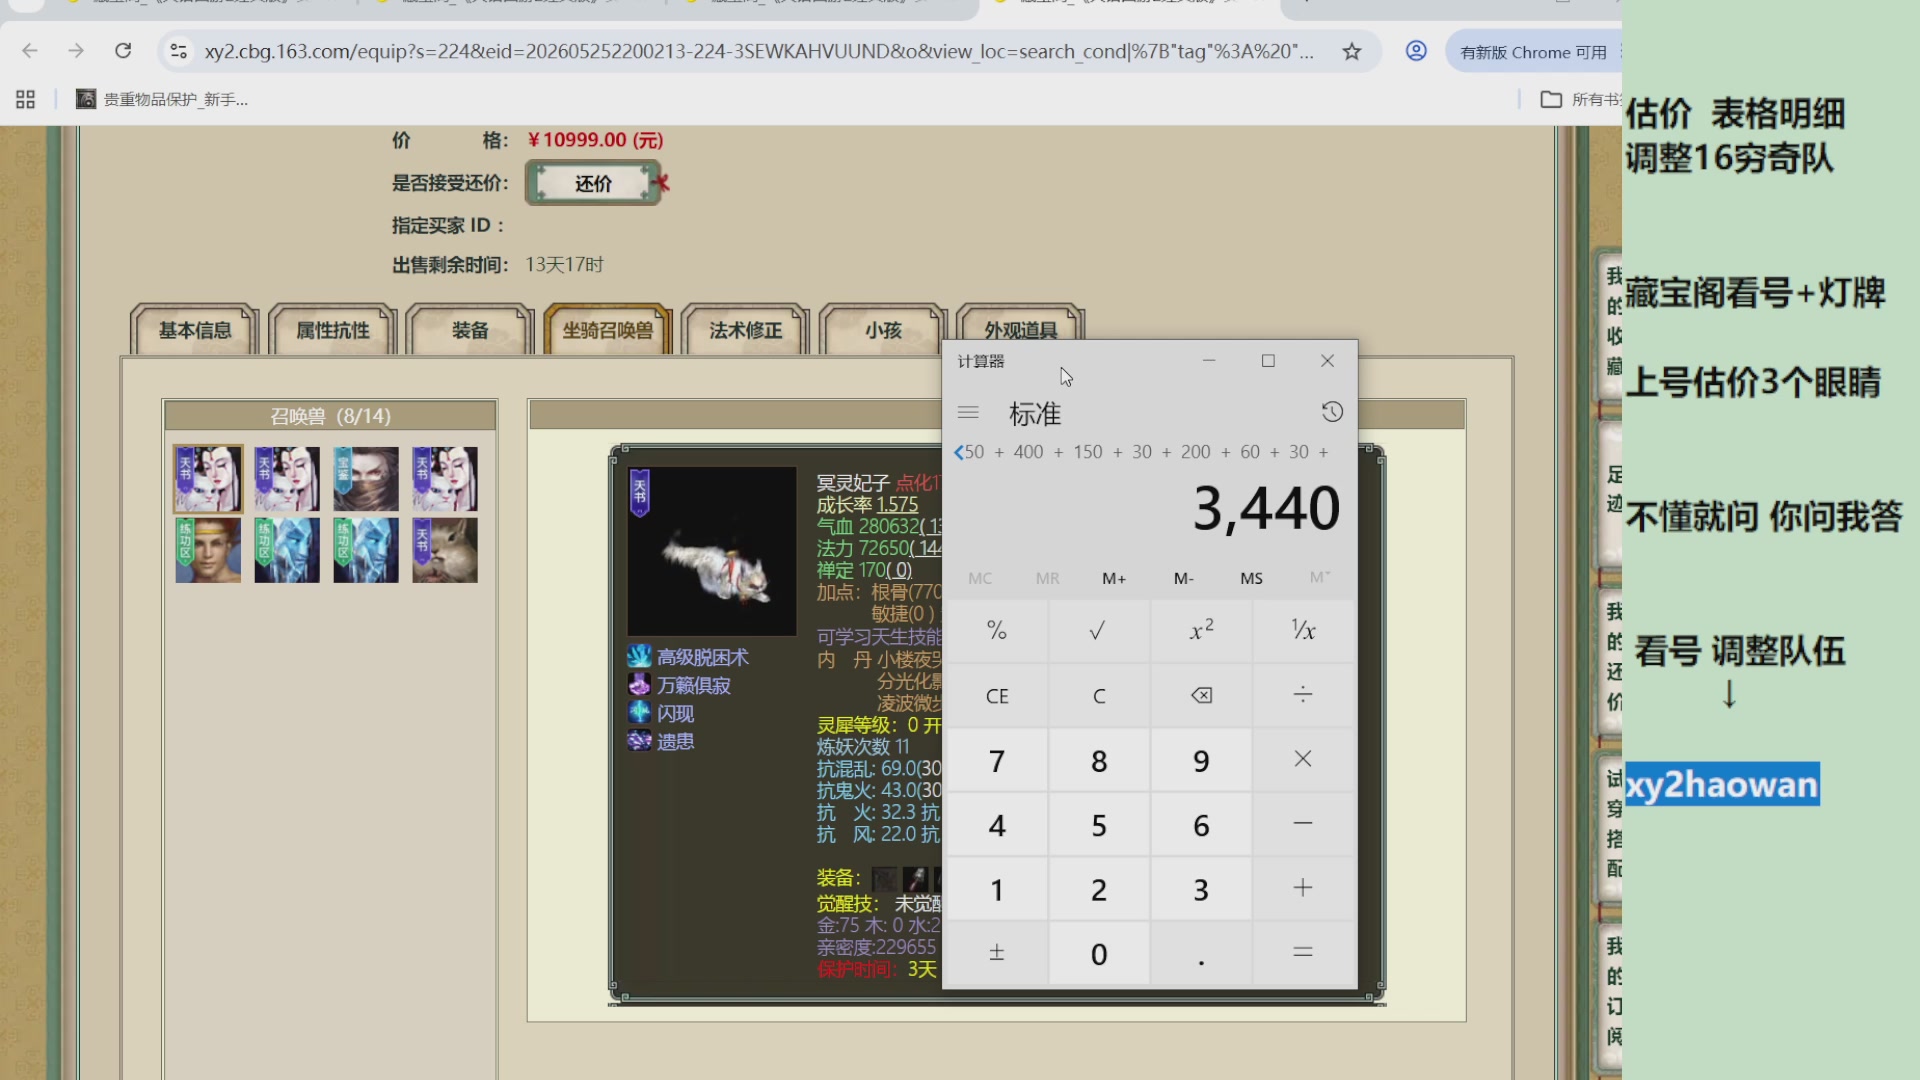This screenshot has width=1920, height=1080.
Task: Open the 所有书签 folder
Action: click(1580, 99)
